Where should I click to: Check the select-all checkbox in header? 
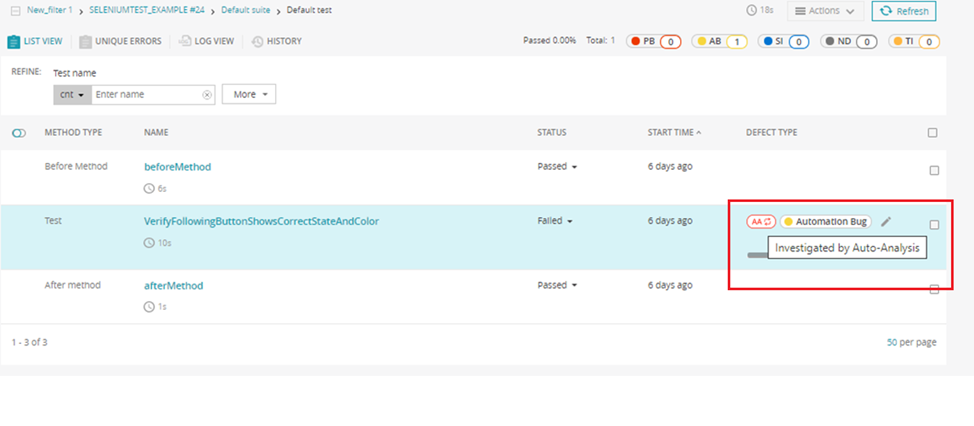point(933,133)
